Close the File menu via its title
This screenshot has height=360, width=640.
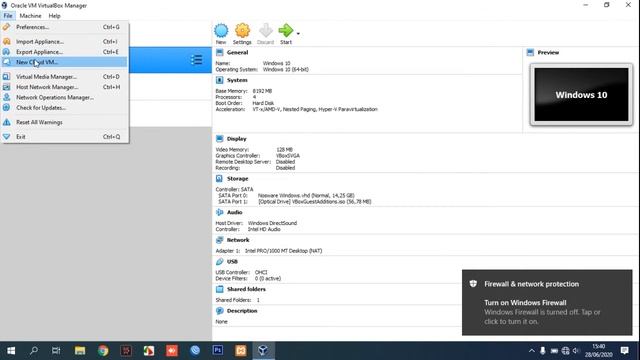pyautogui.click(x=8, y=16)
